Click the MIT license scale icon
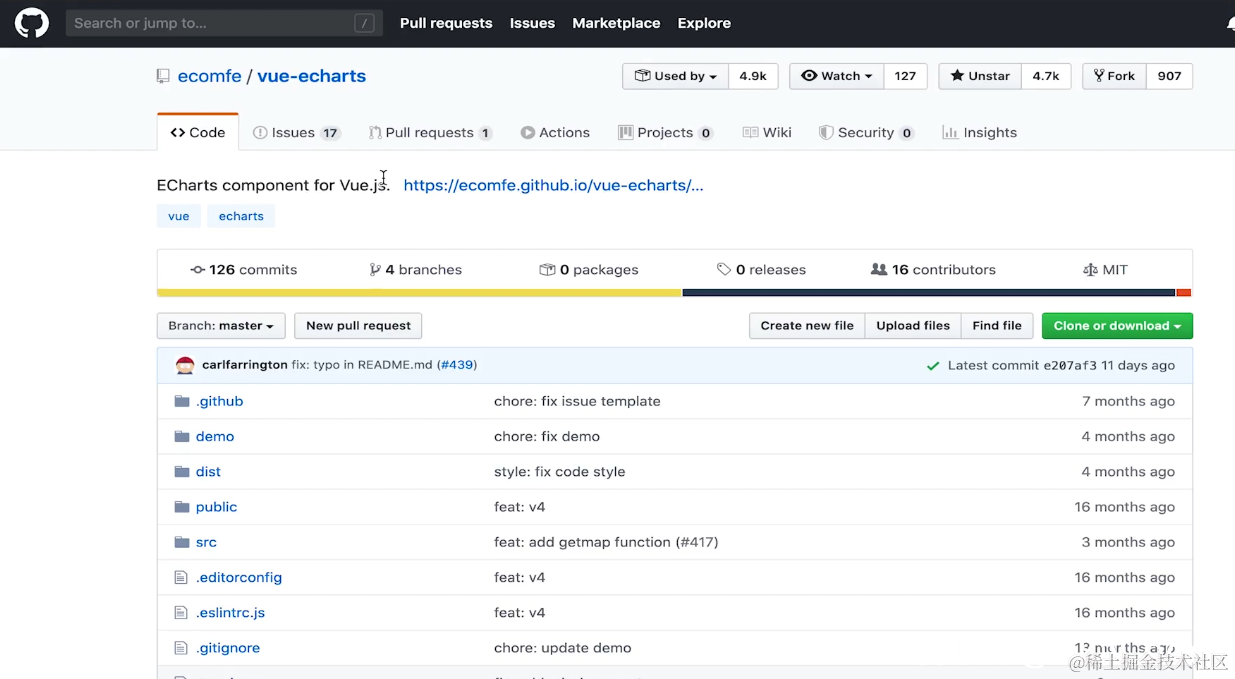The image size is (1235, 679). pyautogui.click(x=1090, y=270)
